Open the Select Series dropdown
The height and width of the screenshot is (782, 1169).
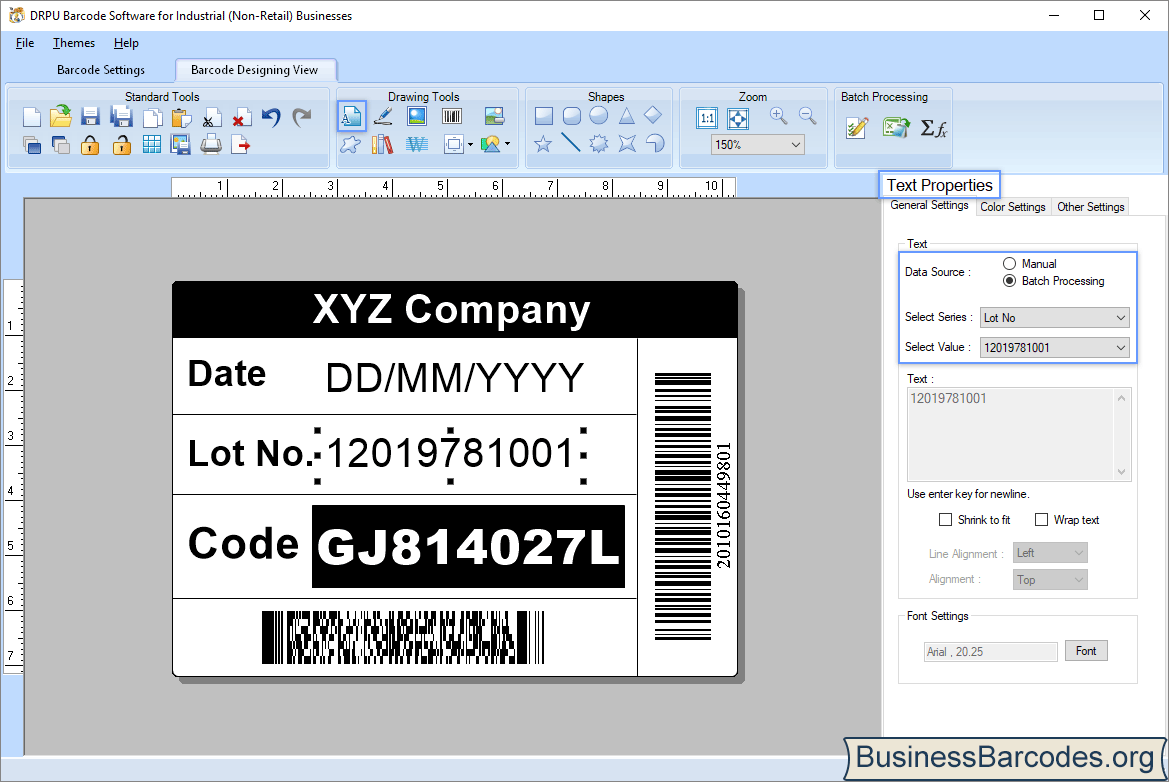point(1054,318)
